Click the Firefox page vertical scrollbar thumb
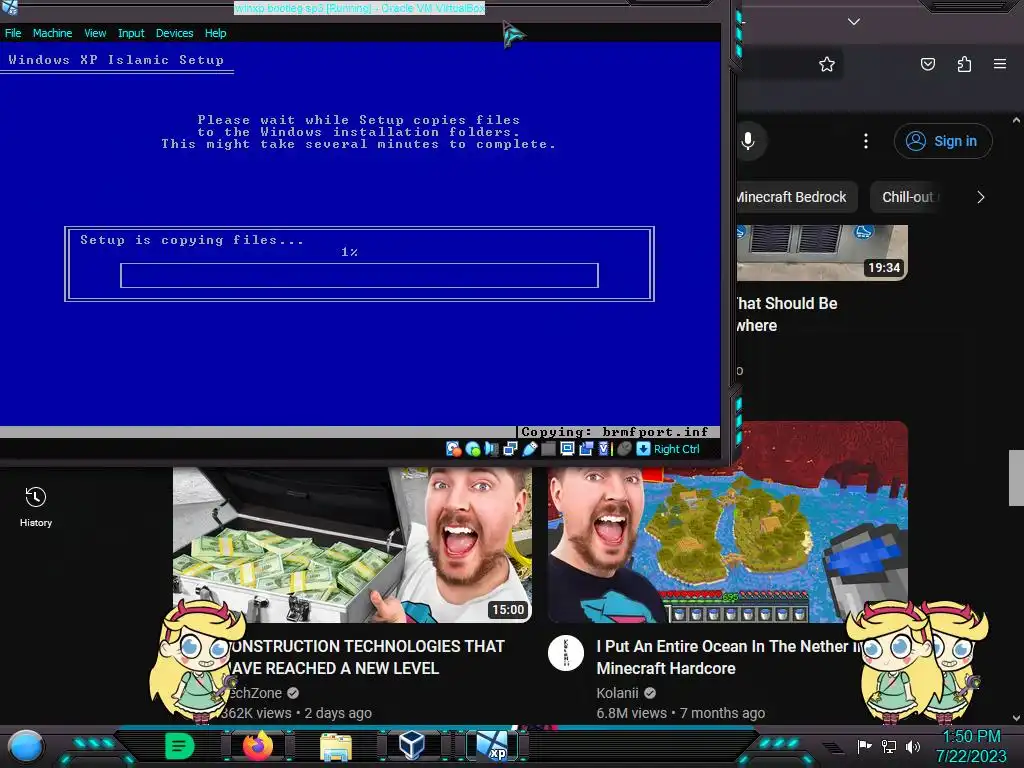Image resolution: width=1024 pixels, height=768 pixels. point(1016,477)
